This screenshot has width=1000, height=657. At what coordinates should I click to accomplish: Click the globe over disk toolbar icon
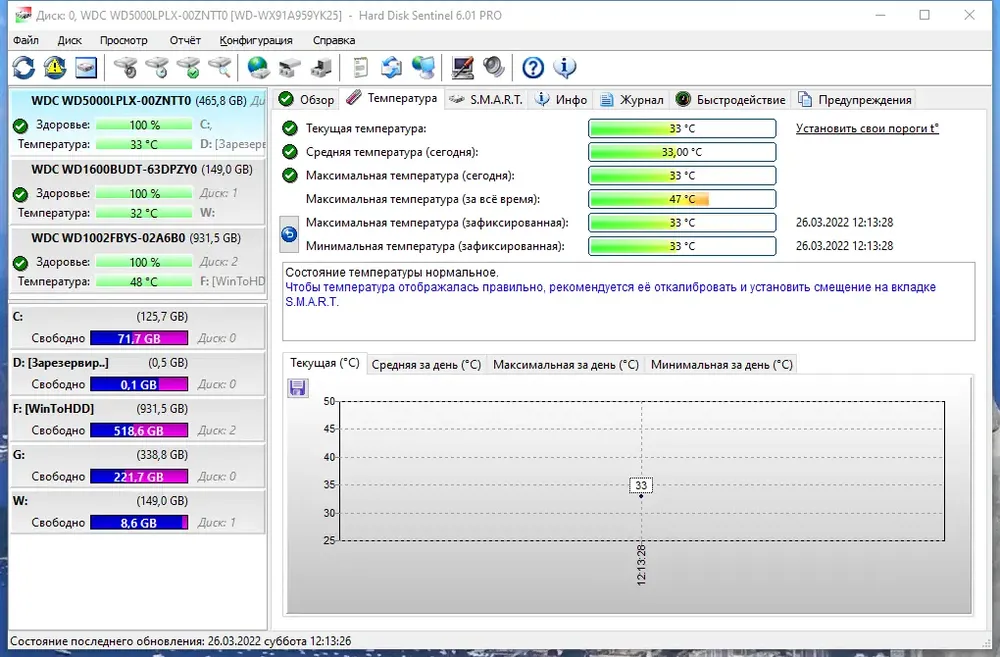pos(258,67)
